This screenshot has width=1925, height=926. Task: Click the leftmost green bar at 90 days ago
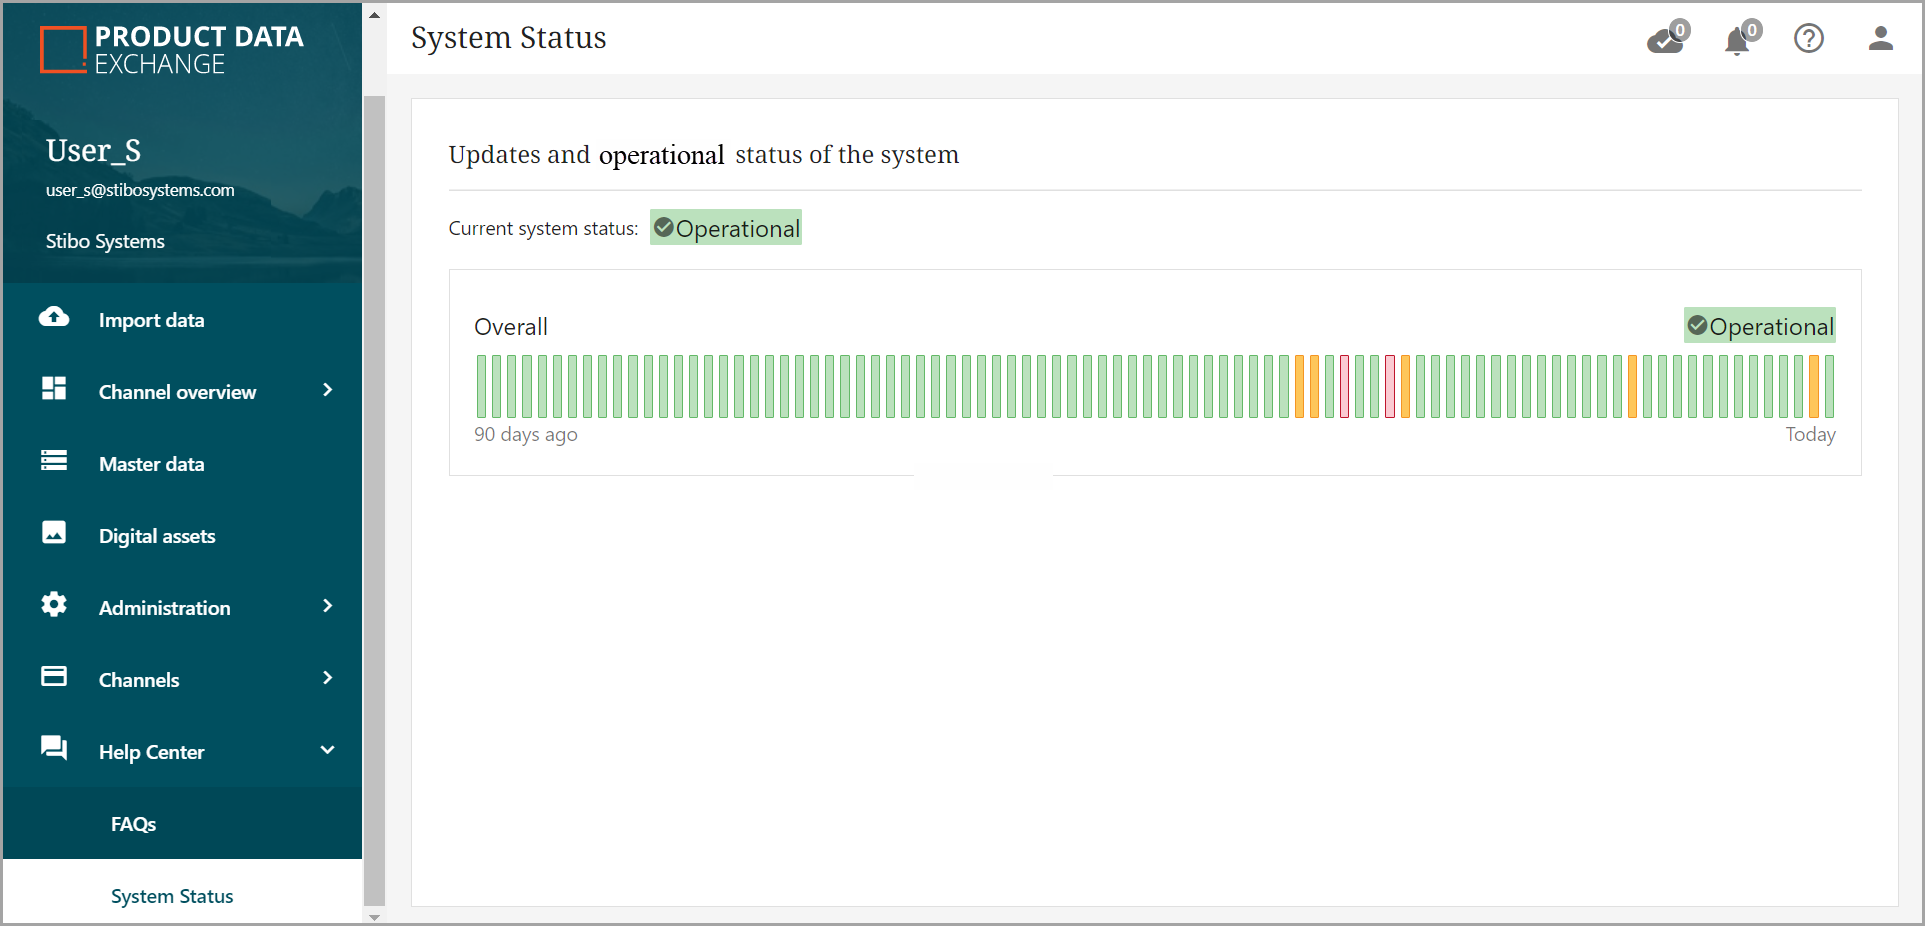point(481,386)
